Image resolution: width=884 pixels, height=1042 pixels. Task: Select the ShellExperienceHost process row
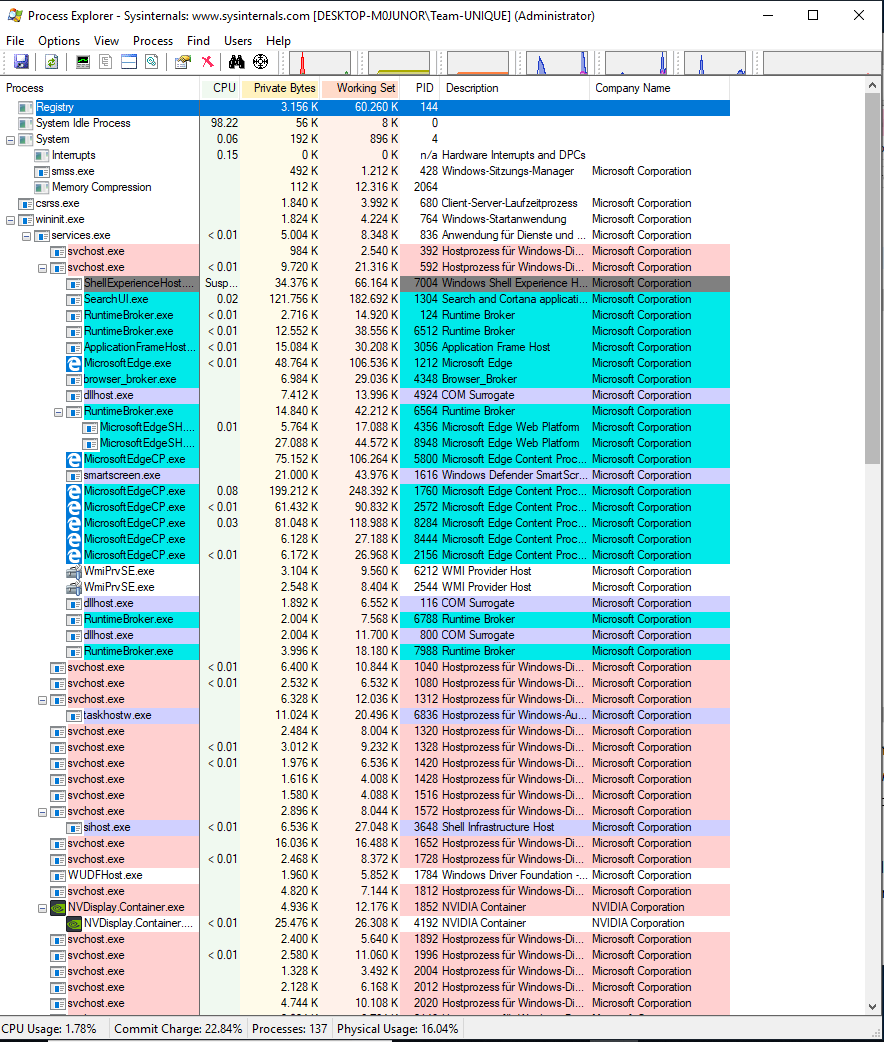point(365,284)
